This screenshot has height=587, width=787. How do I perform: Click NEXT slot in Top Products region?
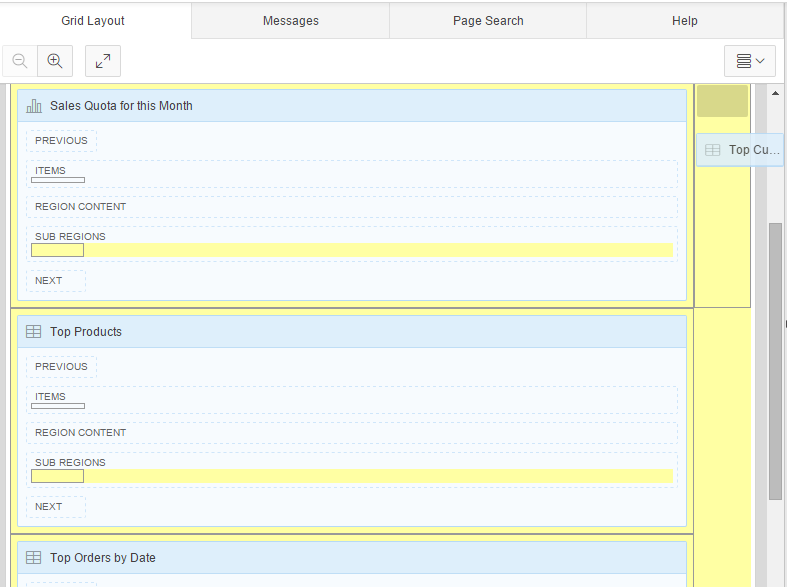click(49, 507)
